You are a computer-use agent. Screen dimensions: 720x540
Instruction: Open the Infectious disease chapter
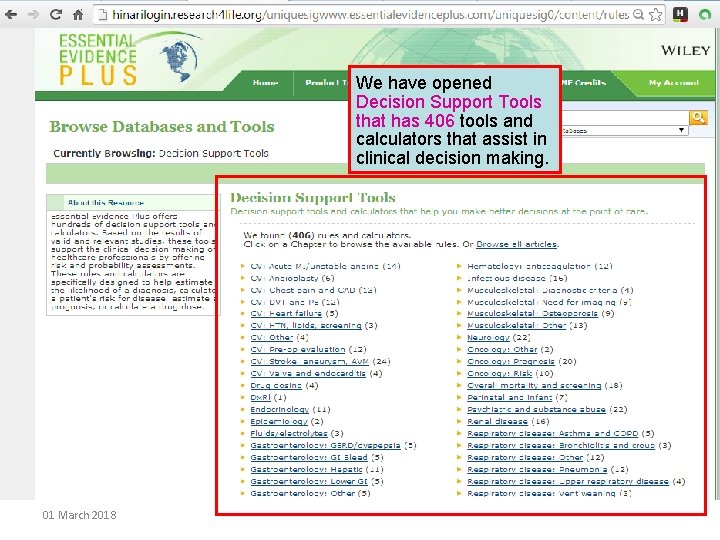click(506, 278)
